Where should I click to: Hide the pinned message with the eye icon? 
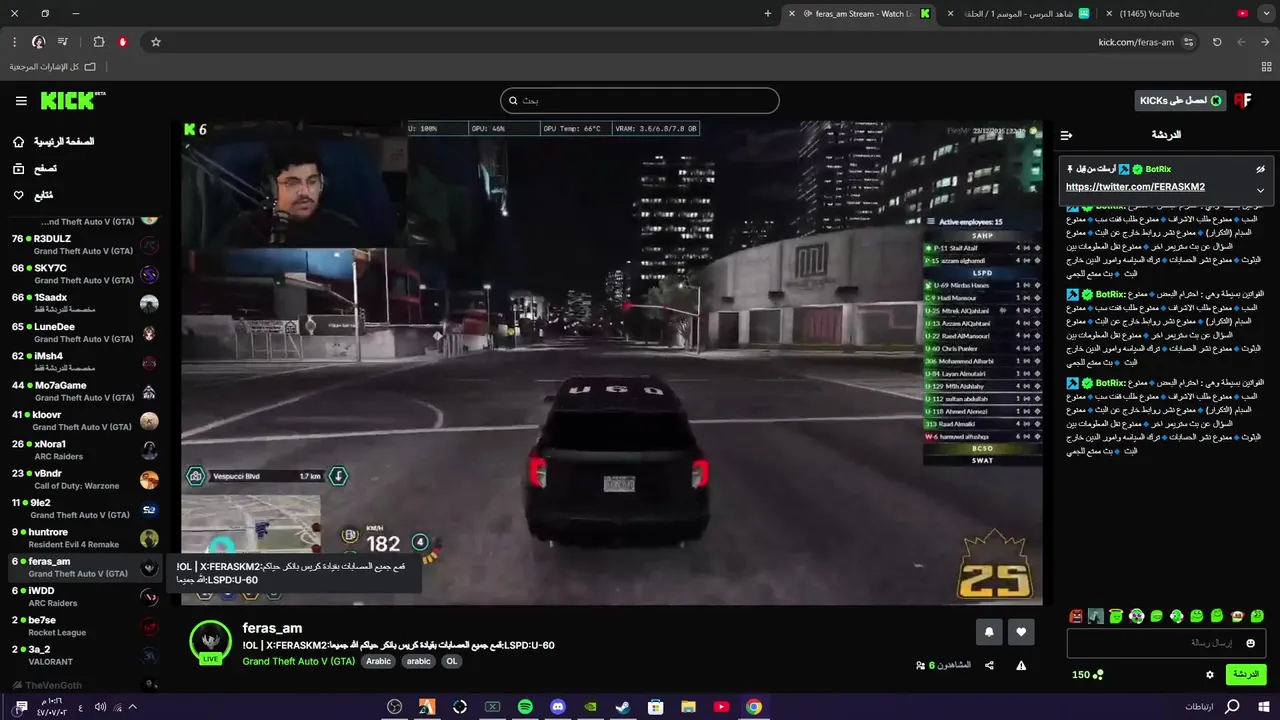[x=1260, y=169]
